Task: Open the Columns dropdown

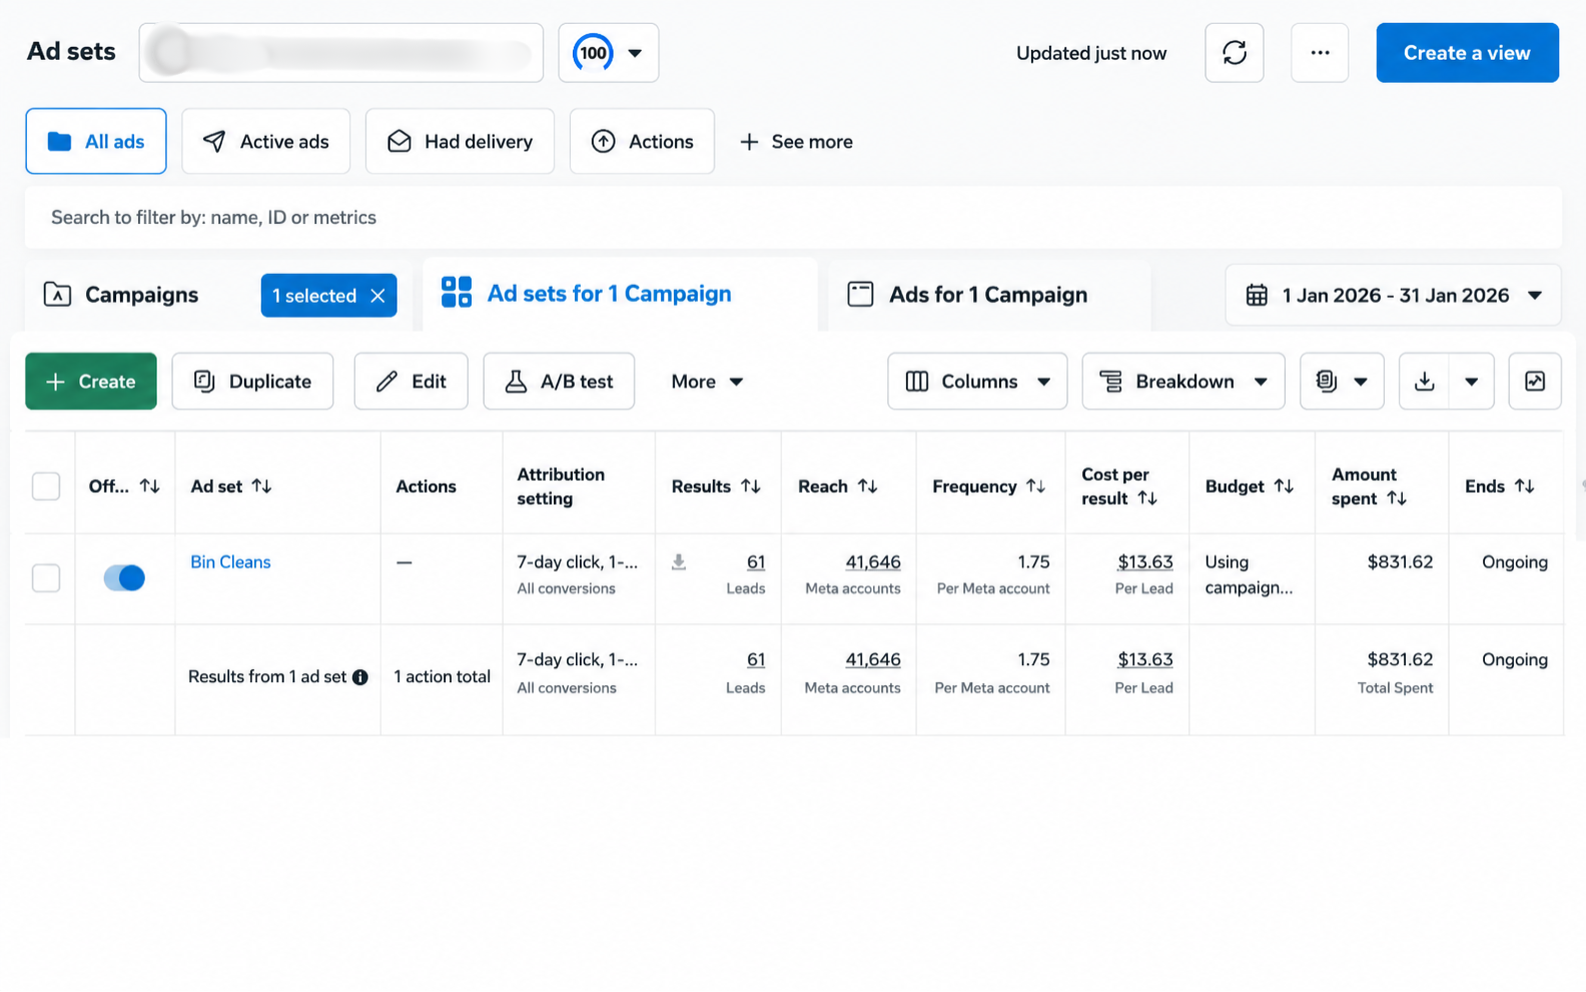Action: point(977,381)
